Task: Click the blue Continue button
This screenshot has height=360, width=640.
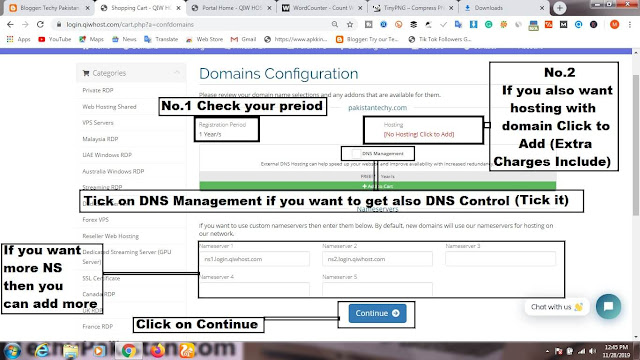Action: [377, 313]
